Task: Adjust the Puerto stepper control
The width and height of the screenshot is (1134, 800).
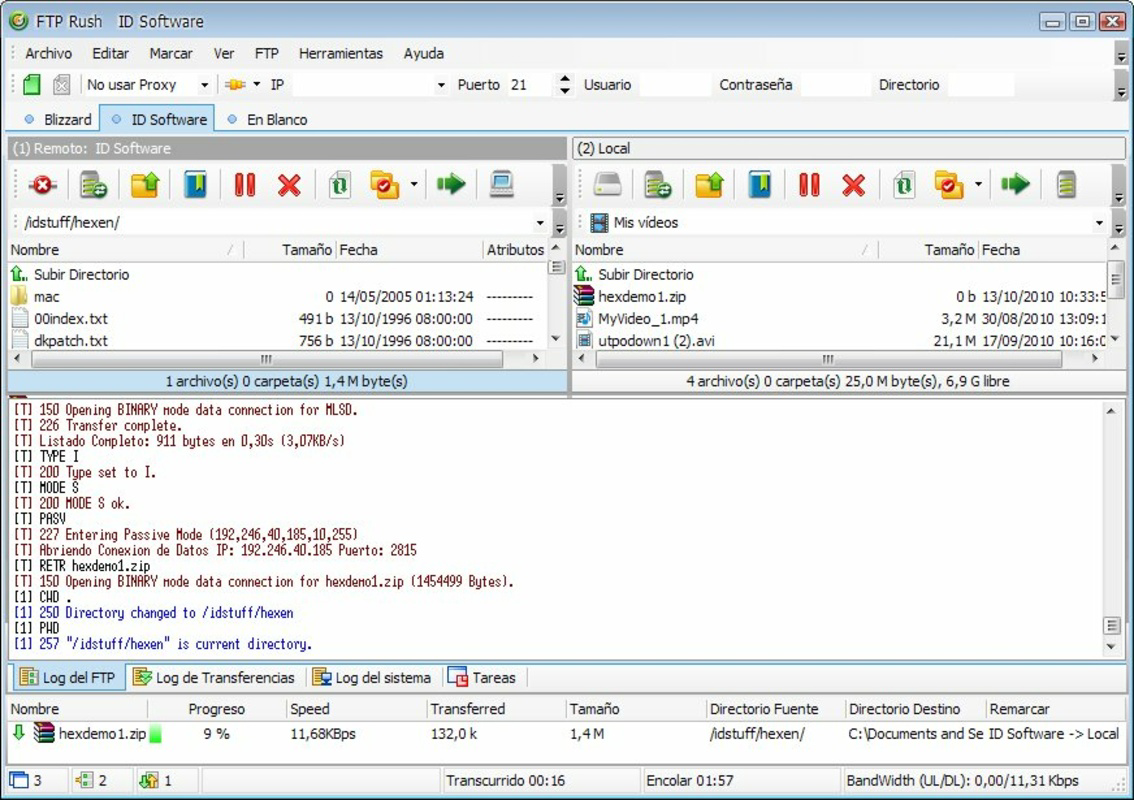Action: coord(562,85)
